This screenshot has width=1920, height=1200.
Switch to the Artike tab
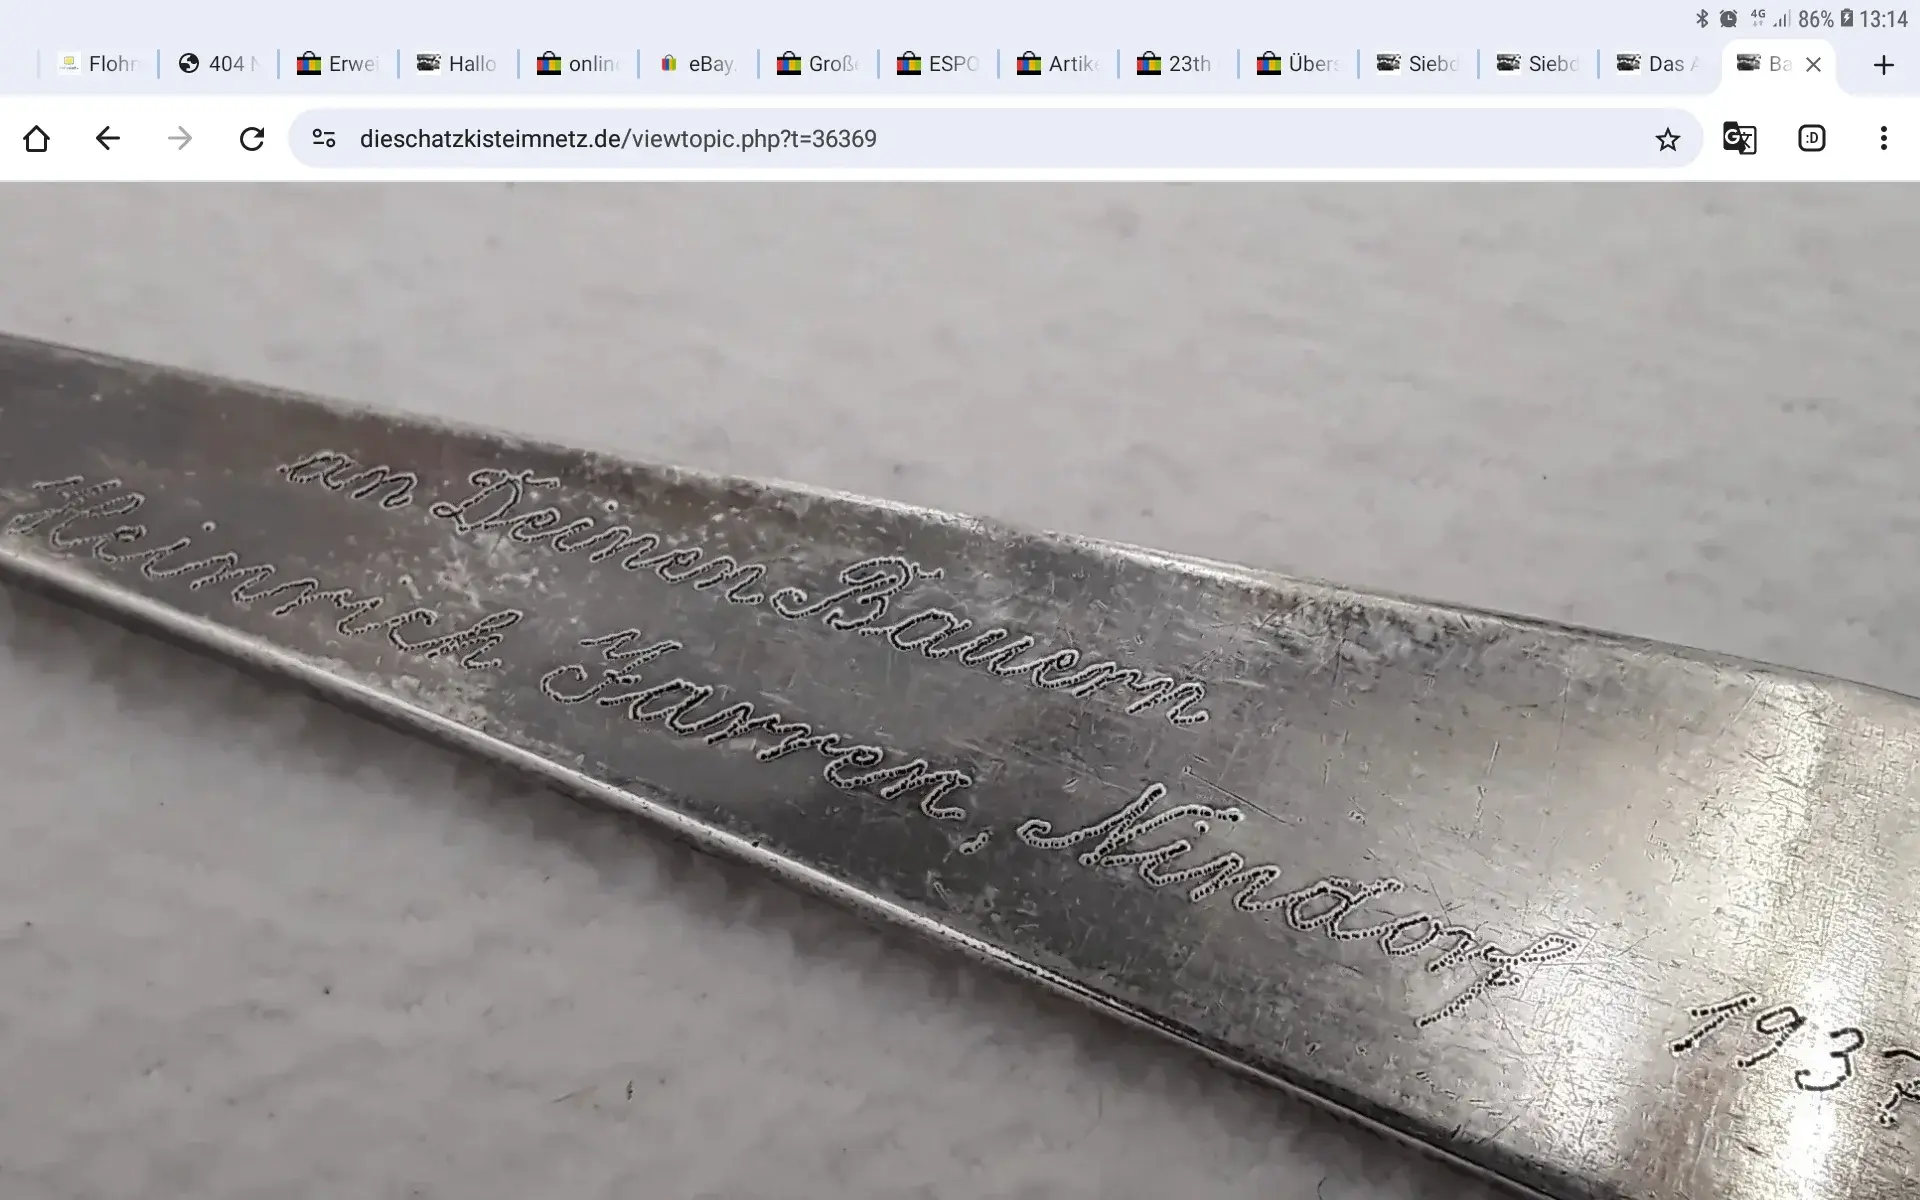(x=1058, y=64)
